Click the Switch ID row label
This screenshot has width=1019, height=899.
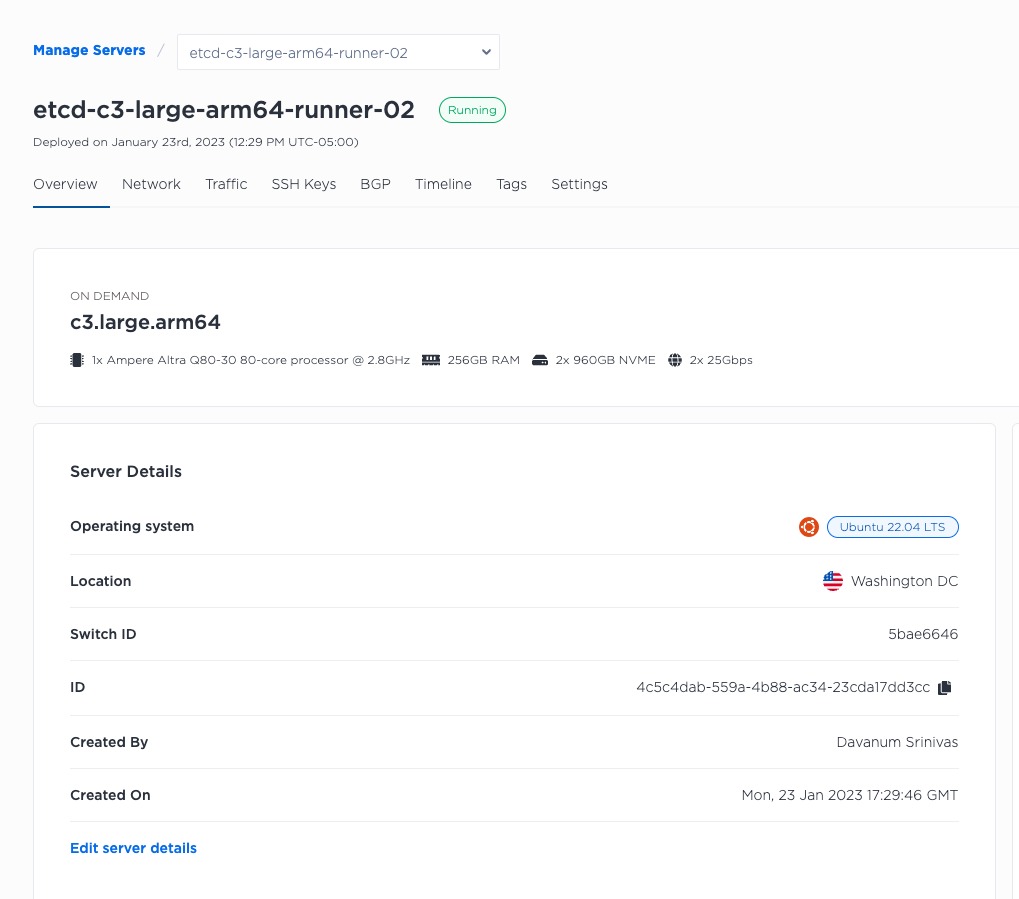click(x=103, y=634)
